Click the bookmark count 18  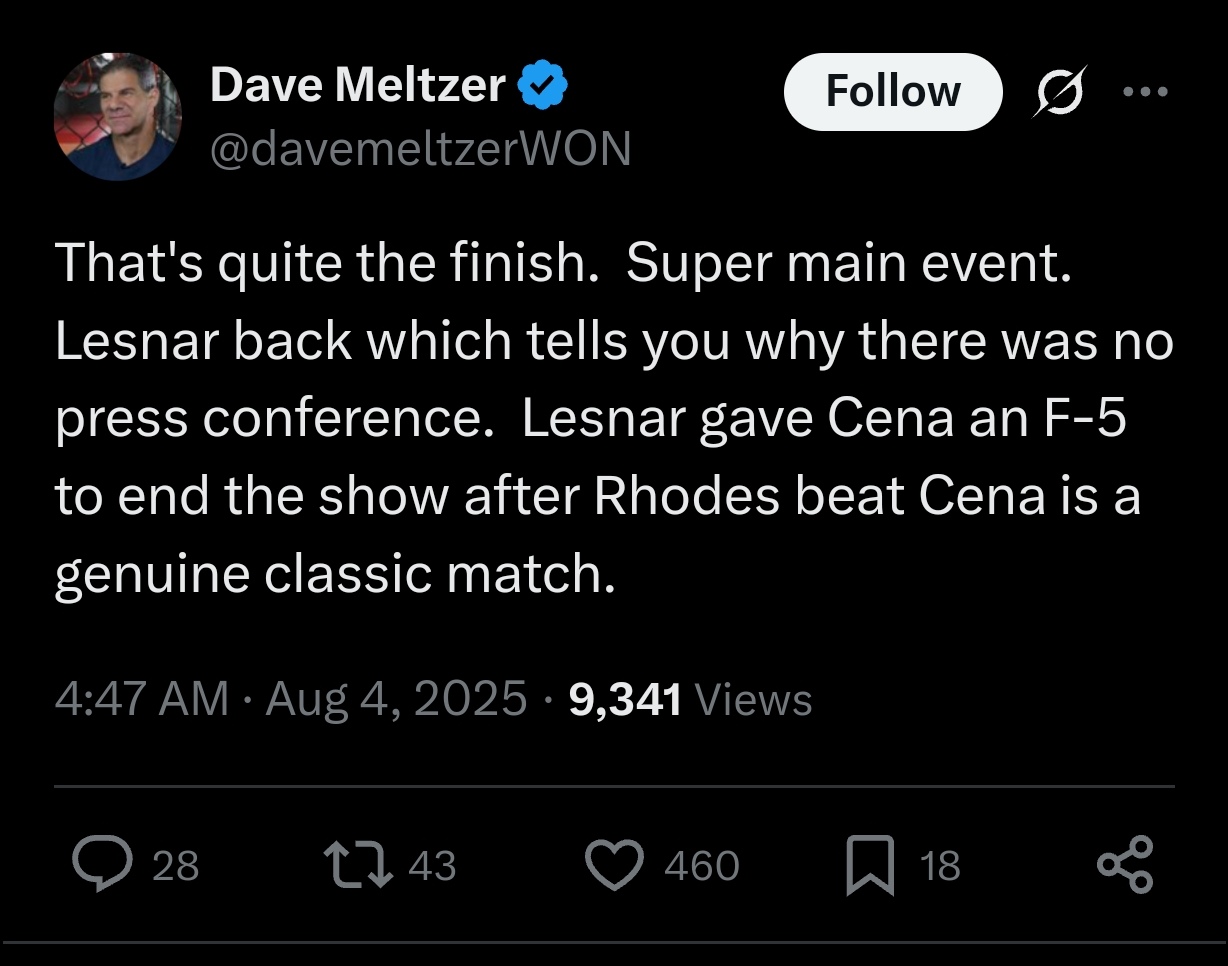[940, 865]
